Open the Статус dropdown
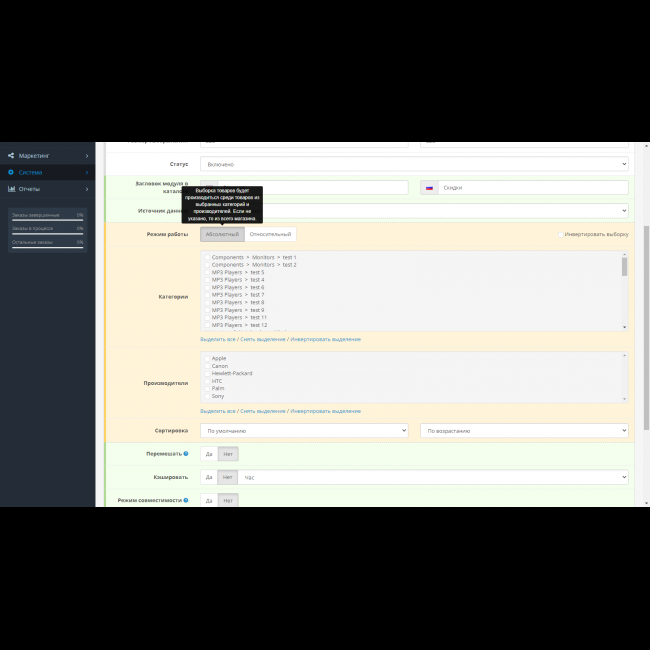Screen dimensions: 650x650 point(414,164)
